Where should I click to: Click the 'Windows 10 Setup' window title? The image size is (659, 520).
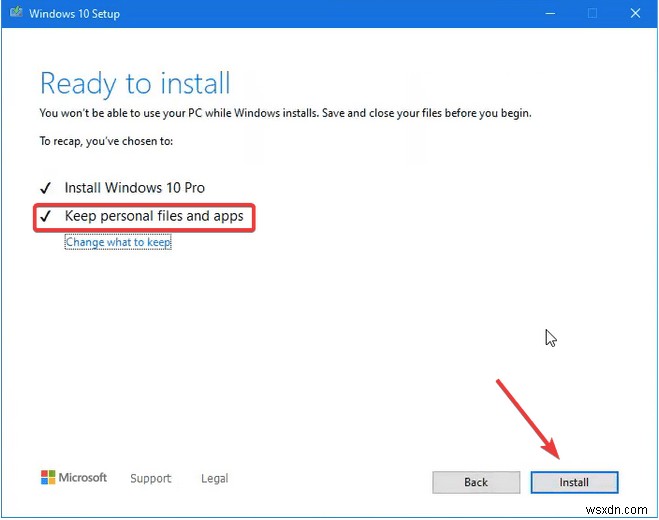coord(74,13)
